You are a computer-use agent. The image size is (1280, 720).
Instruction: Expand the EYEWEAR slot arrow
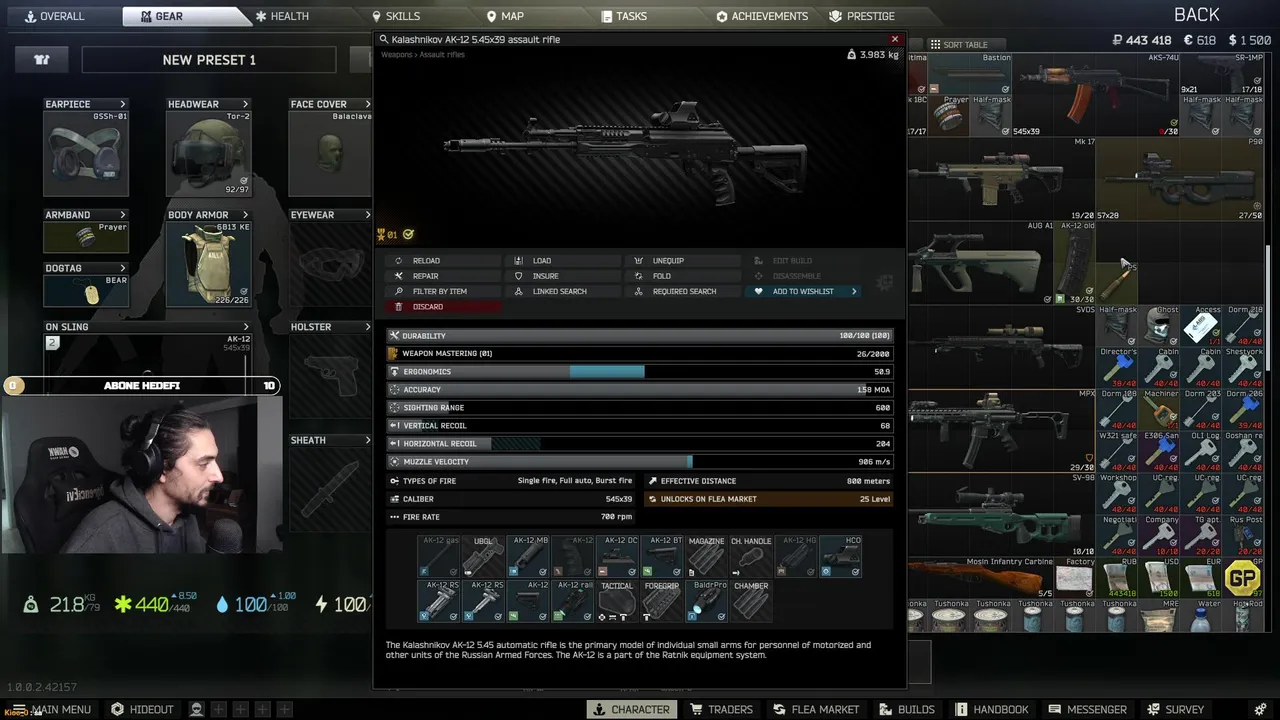pyautogui.click(x=367, y=215)
